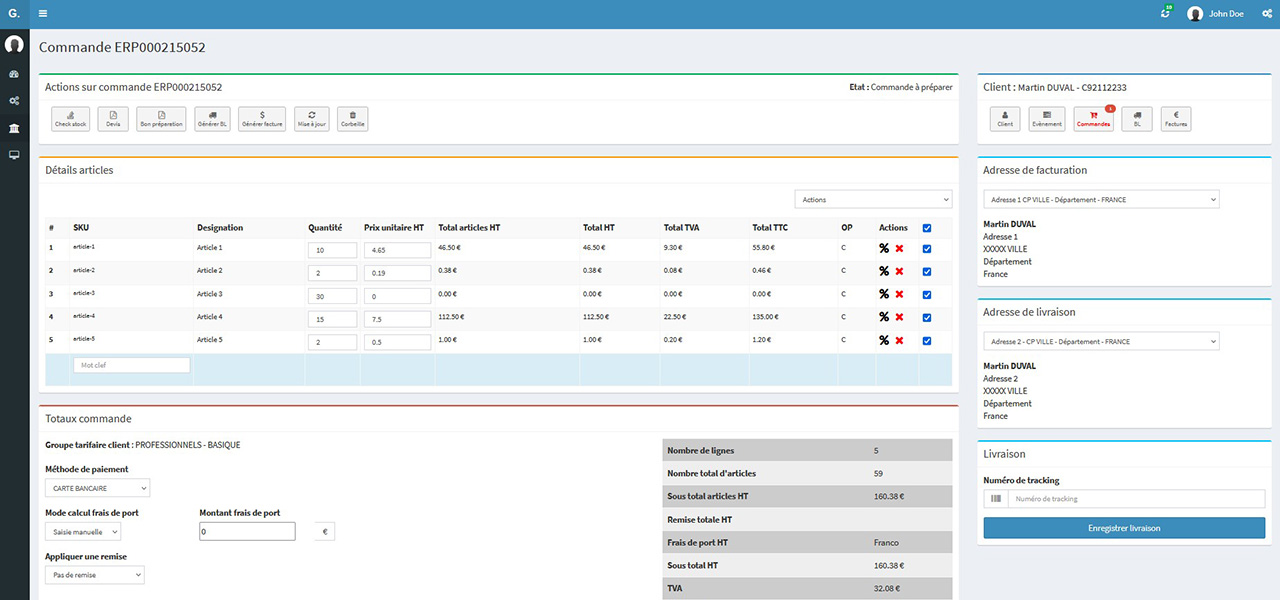Uncheck the checkbox for Article 5 row
Image resolution: width=1280 pixels, height=600 pixels.
pyautogui.click(x=927, y=341)
